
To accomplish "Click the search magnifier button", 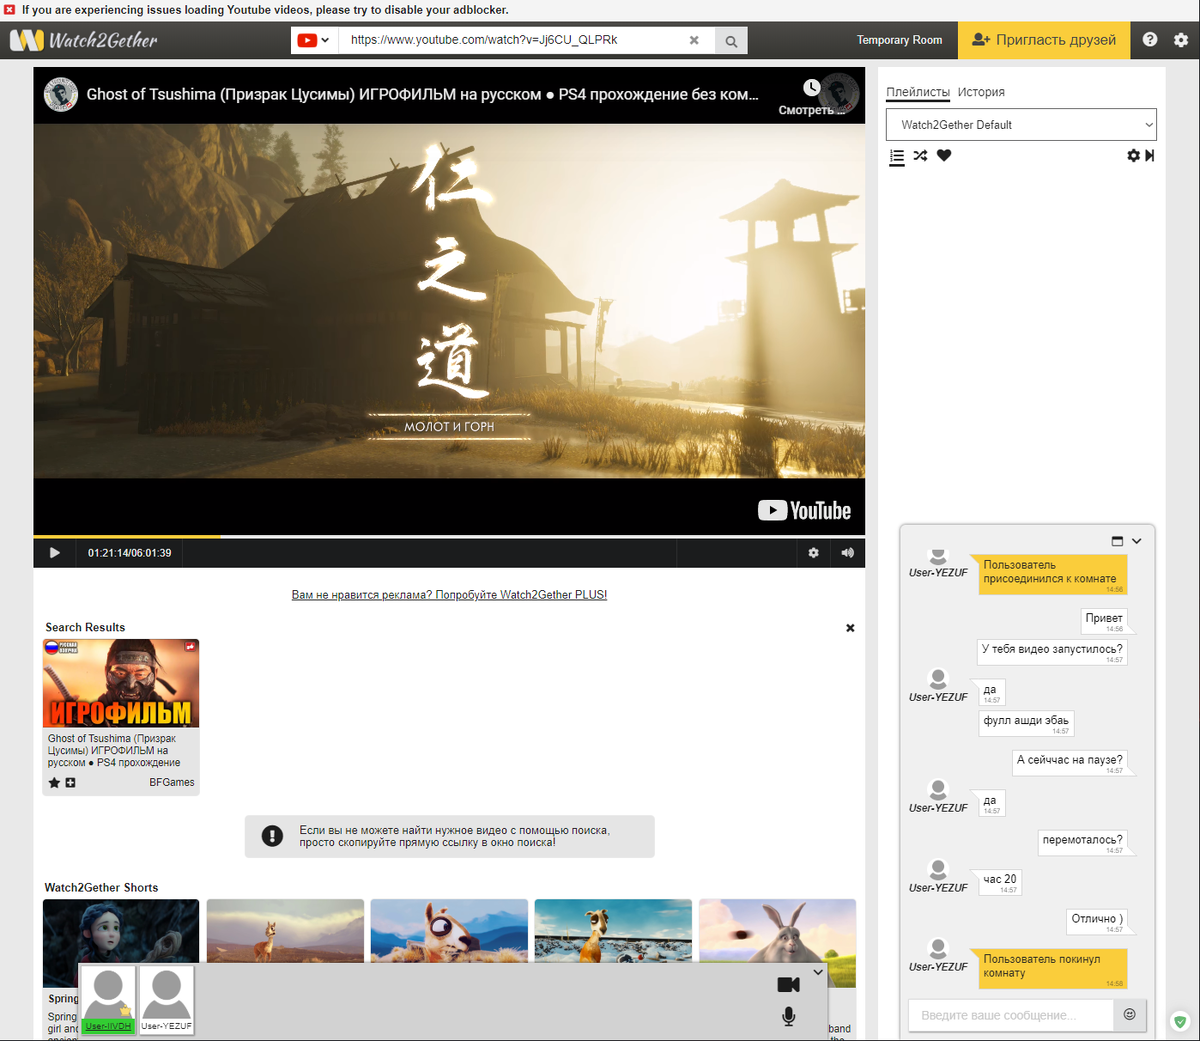I will click(x=731, y=41).
